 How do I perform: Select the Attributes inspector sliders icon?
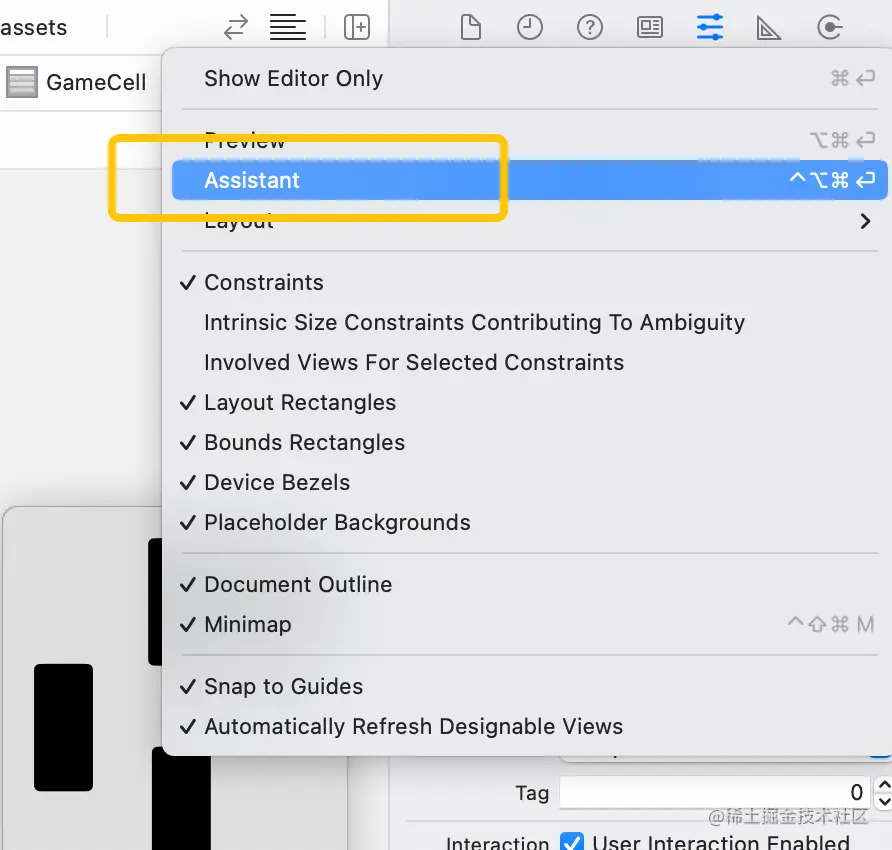(x=710, y=27)
